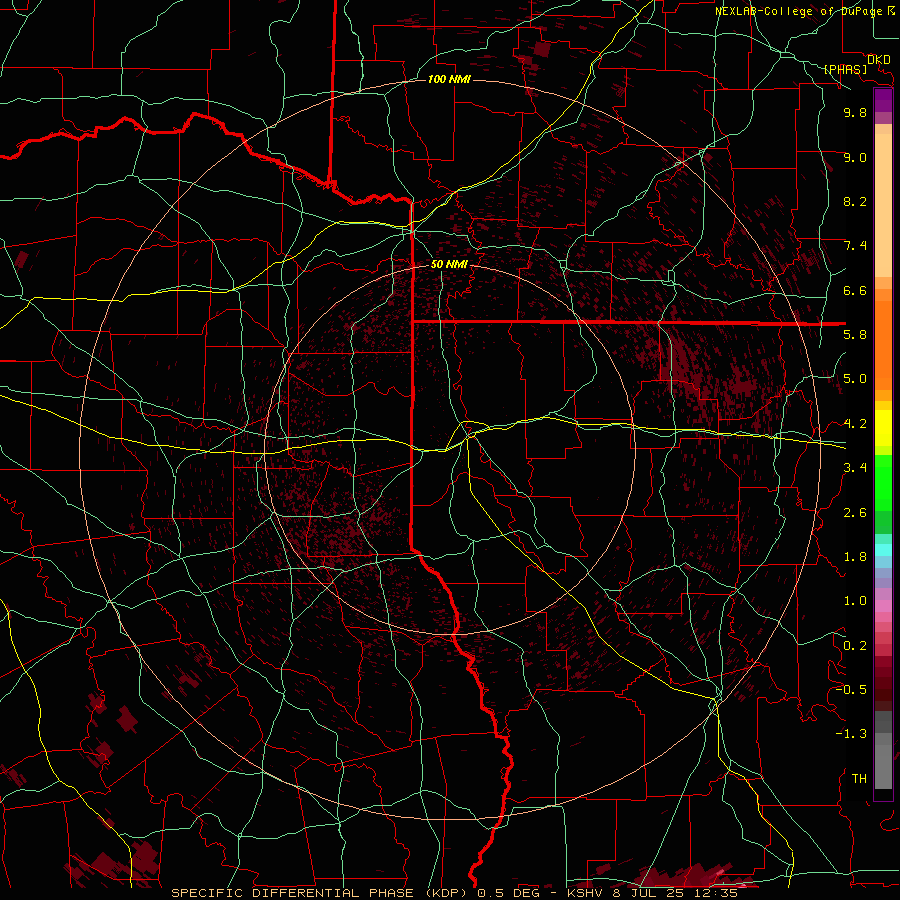This screenshot has width=900, height=900.
Task: Select the 9.0 value on color scale
Action: (855, 157)
